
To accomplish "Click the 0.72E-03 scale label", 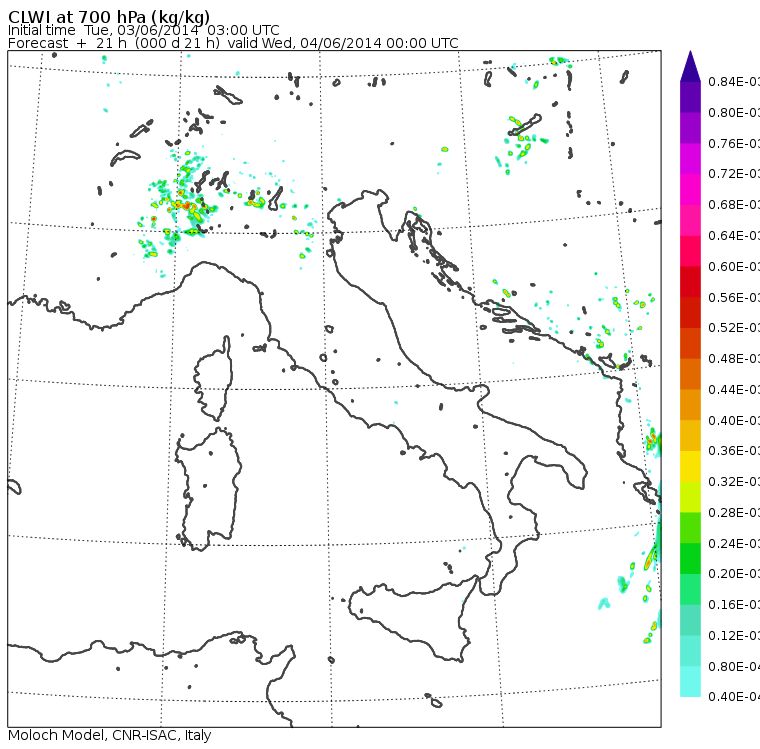I will (734, 174).
